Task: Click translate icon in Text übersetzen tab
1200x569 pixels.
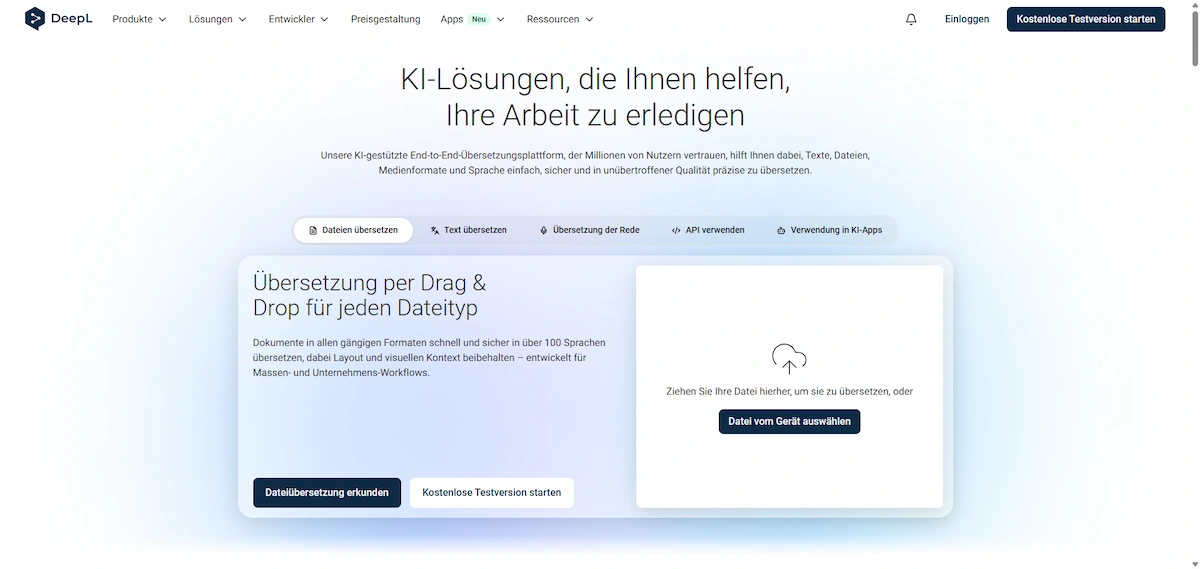Action: [x=435, y=230]
